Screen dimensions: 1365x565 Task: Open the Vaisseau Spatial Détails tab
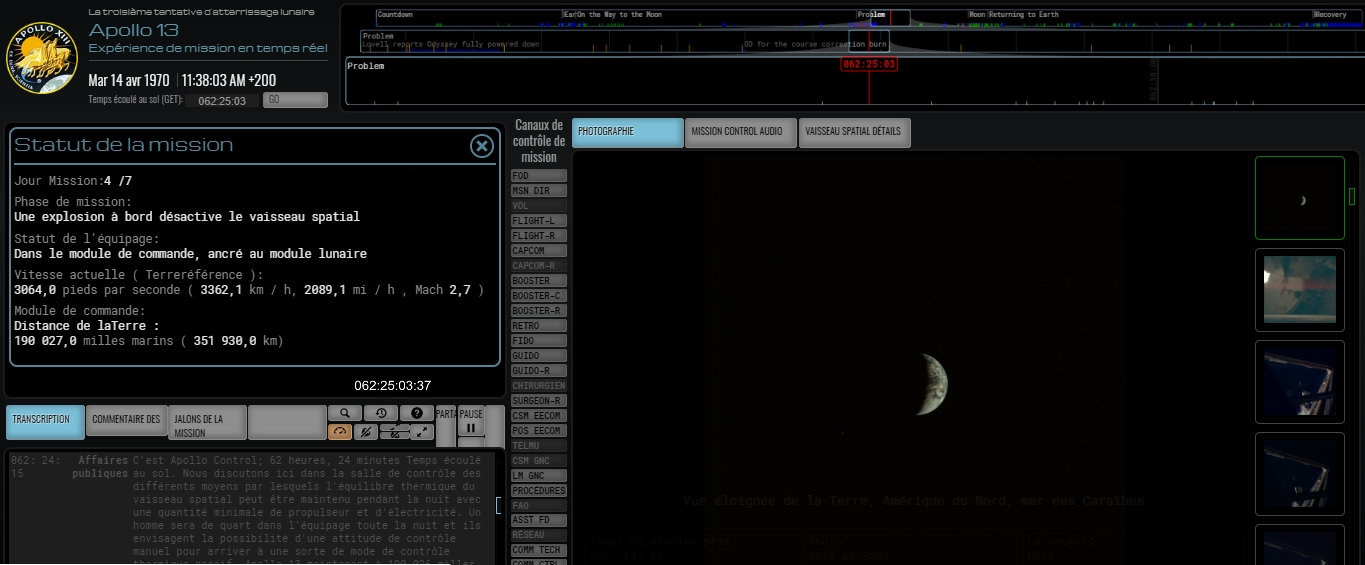point(853,132)
